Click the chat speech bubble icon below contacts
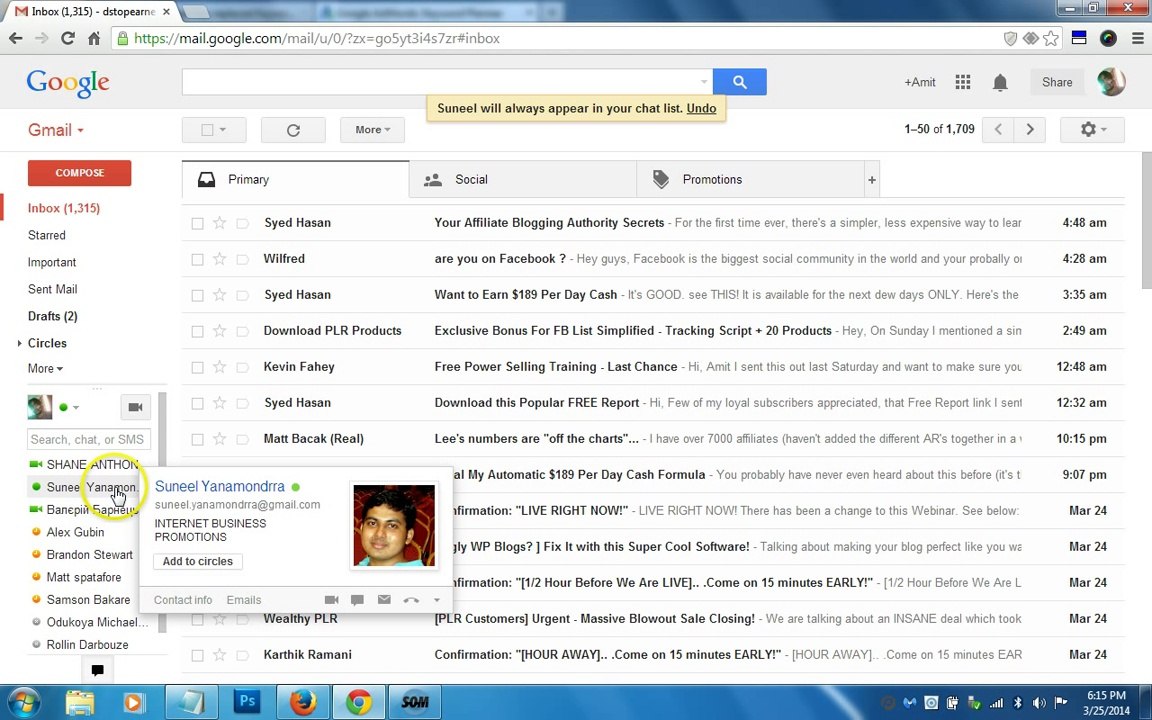Screen dimensions: 1152x720 tap(97, 669)
